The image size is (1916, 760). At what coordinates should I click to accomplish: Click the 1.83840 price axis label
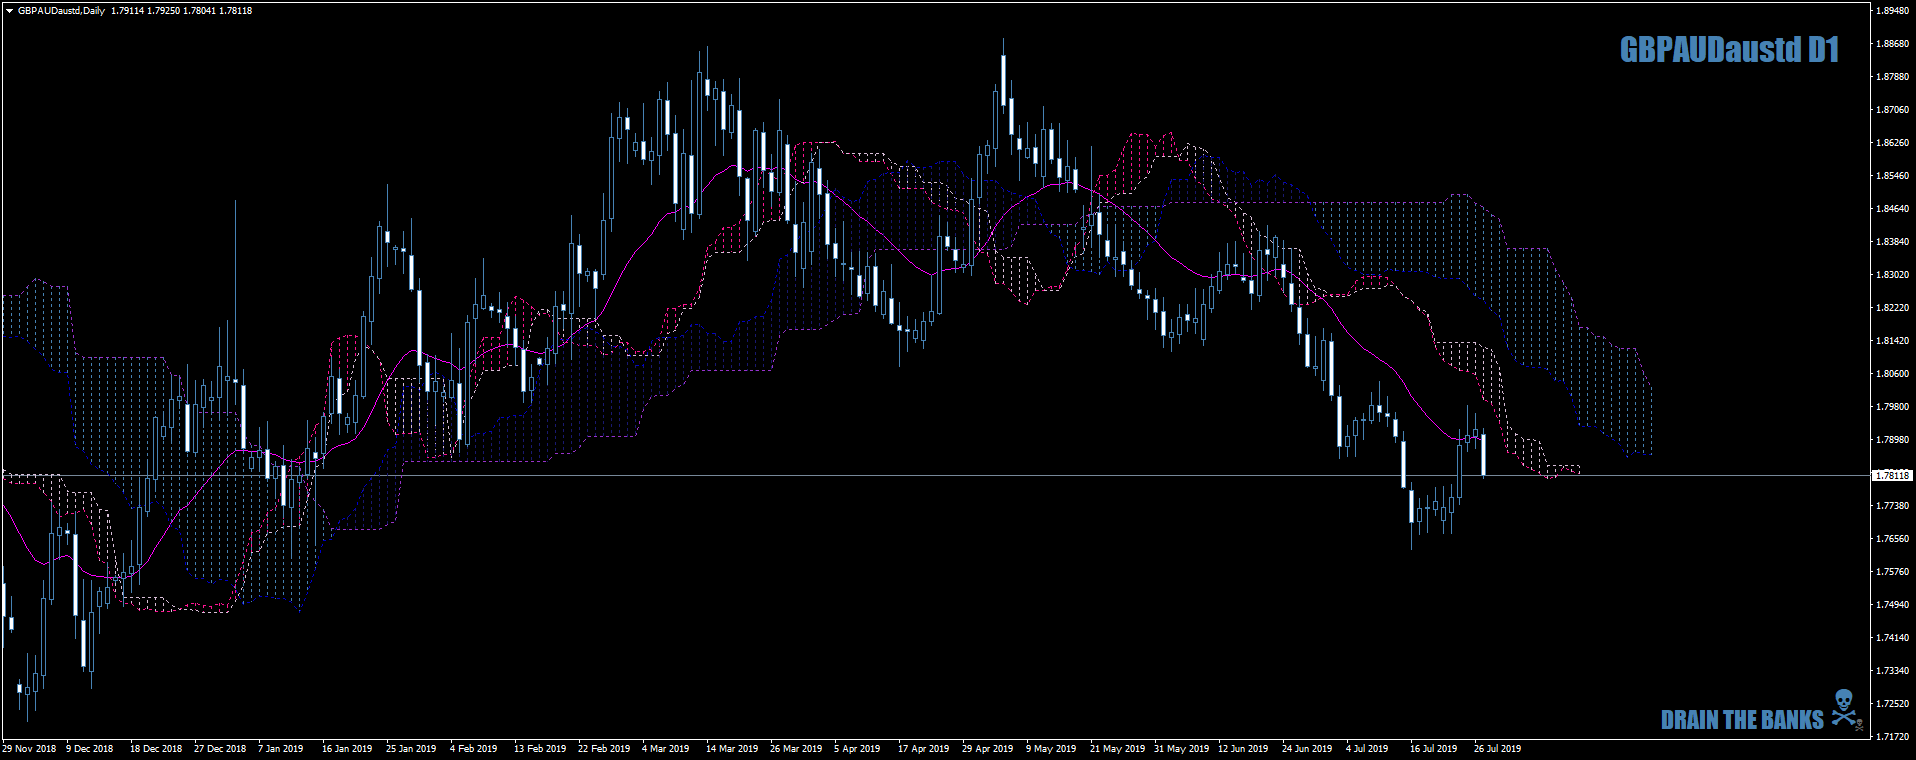point(1892,242)
